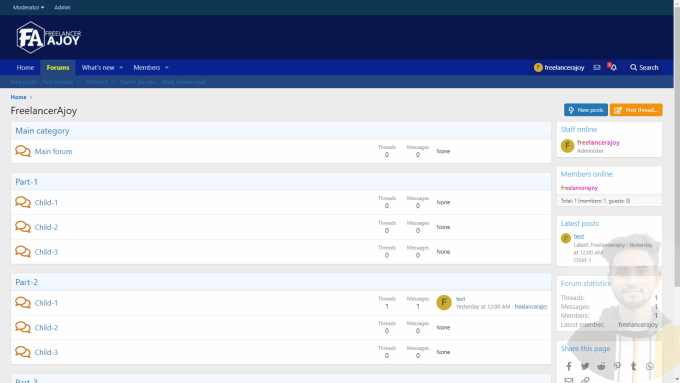Share this page on Twitter
This screenshot has width=680, height=383.
[585, 366]
